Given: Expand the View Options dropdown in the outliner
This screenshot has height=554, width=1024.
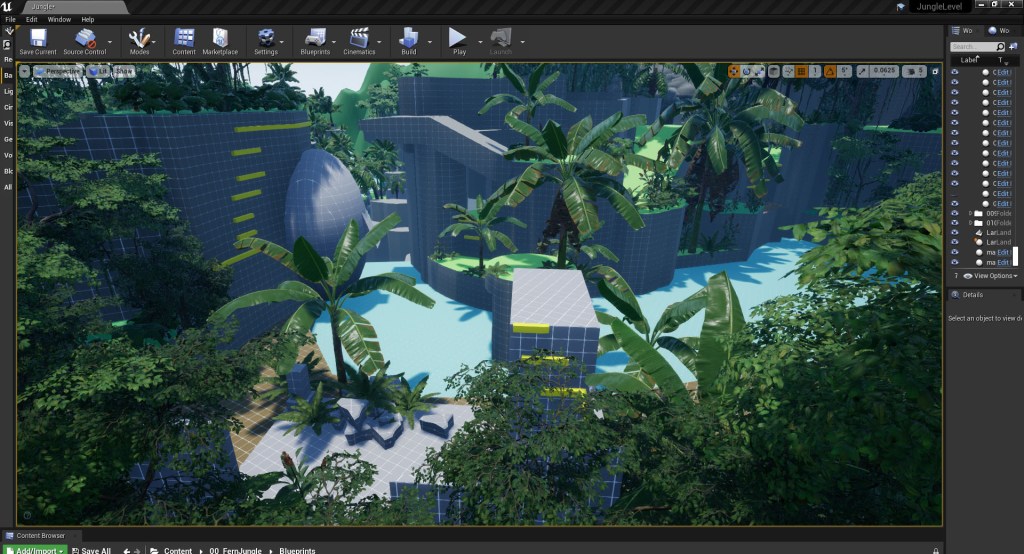Looking at the screenshot, I should point(994,275).
